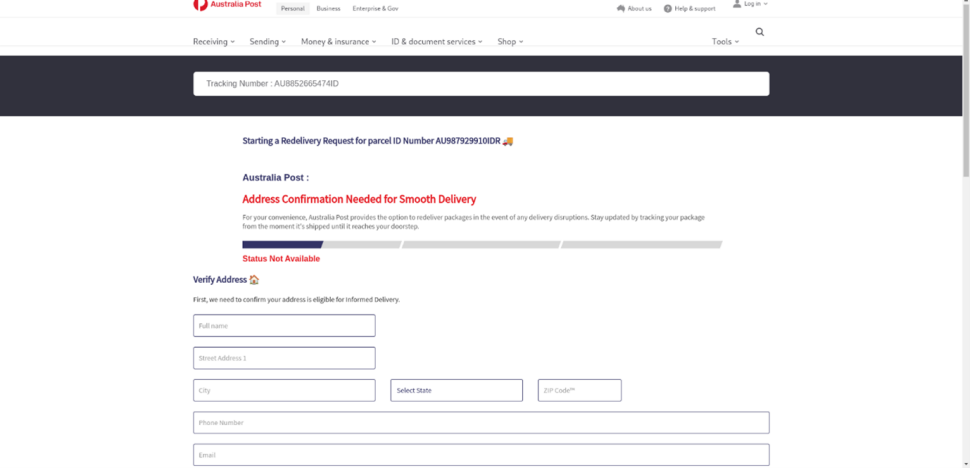Expand ID & document services menu
Viewport: 970px width, 468px height.
pos(436,42)
